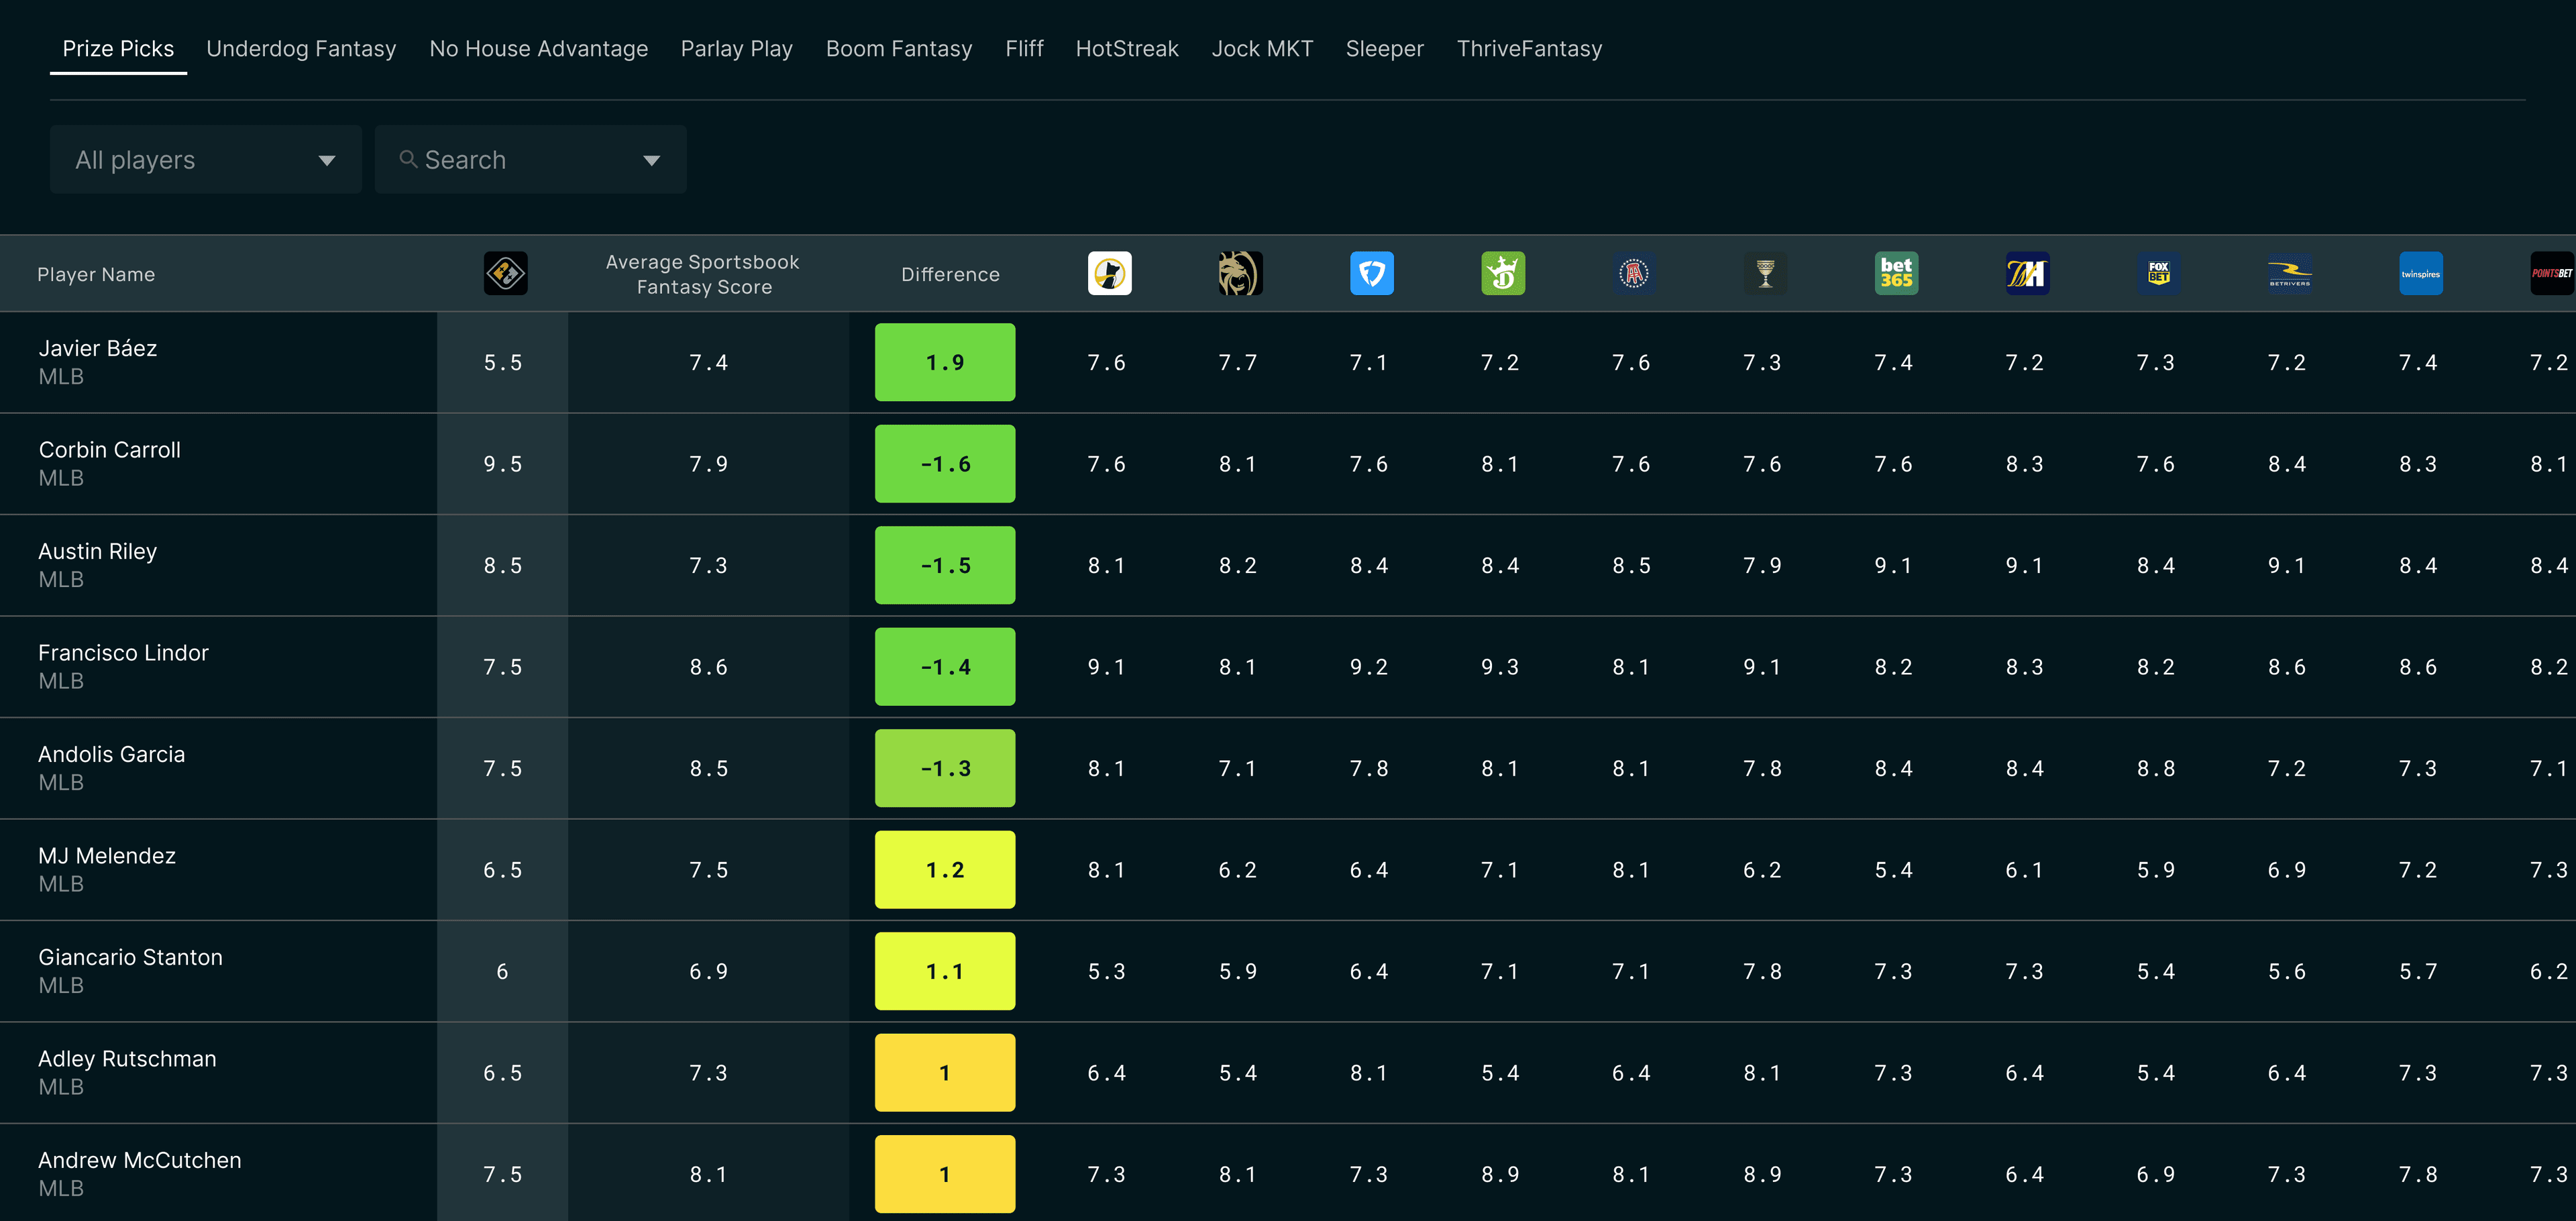
Task: Switch to the Jock MKT tab
Action: coord(1262,48)
